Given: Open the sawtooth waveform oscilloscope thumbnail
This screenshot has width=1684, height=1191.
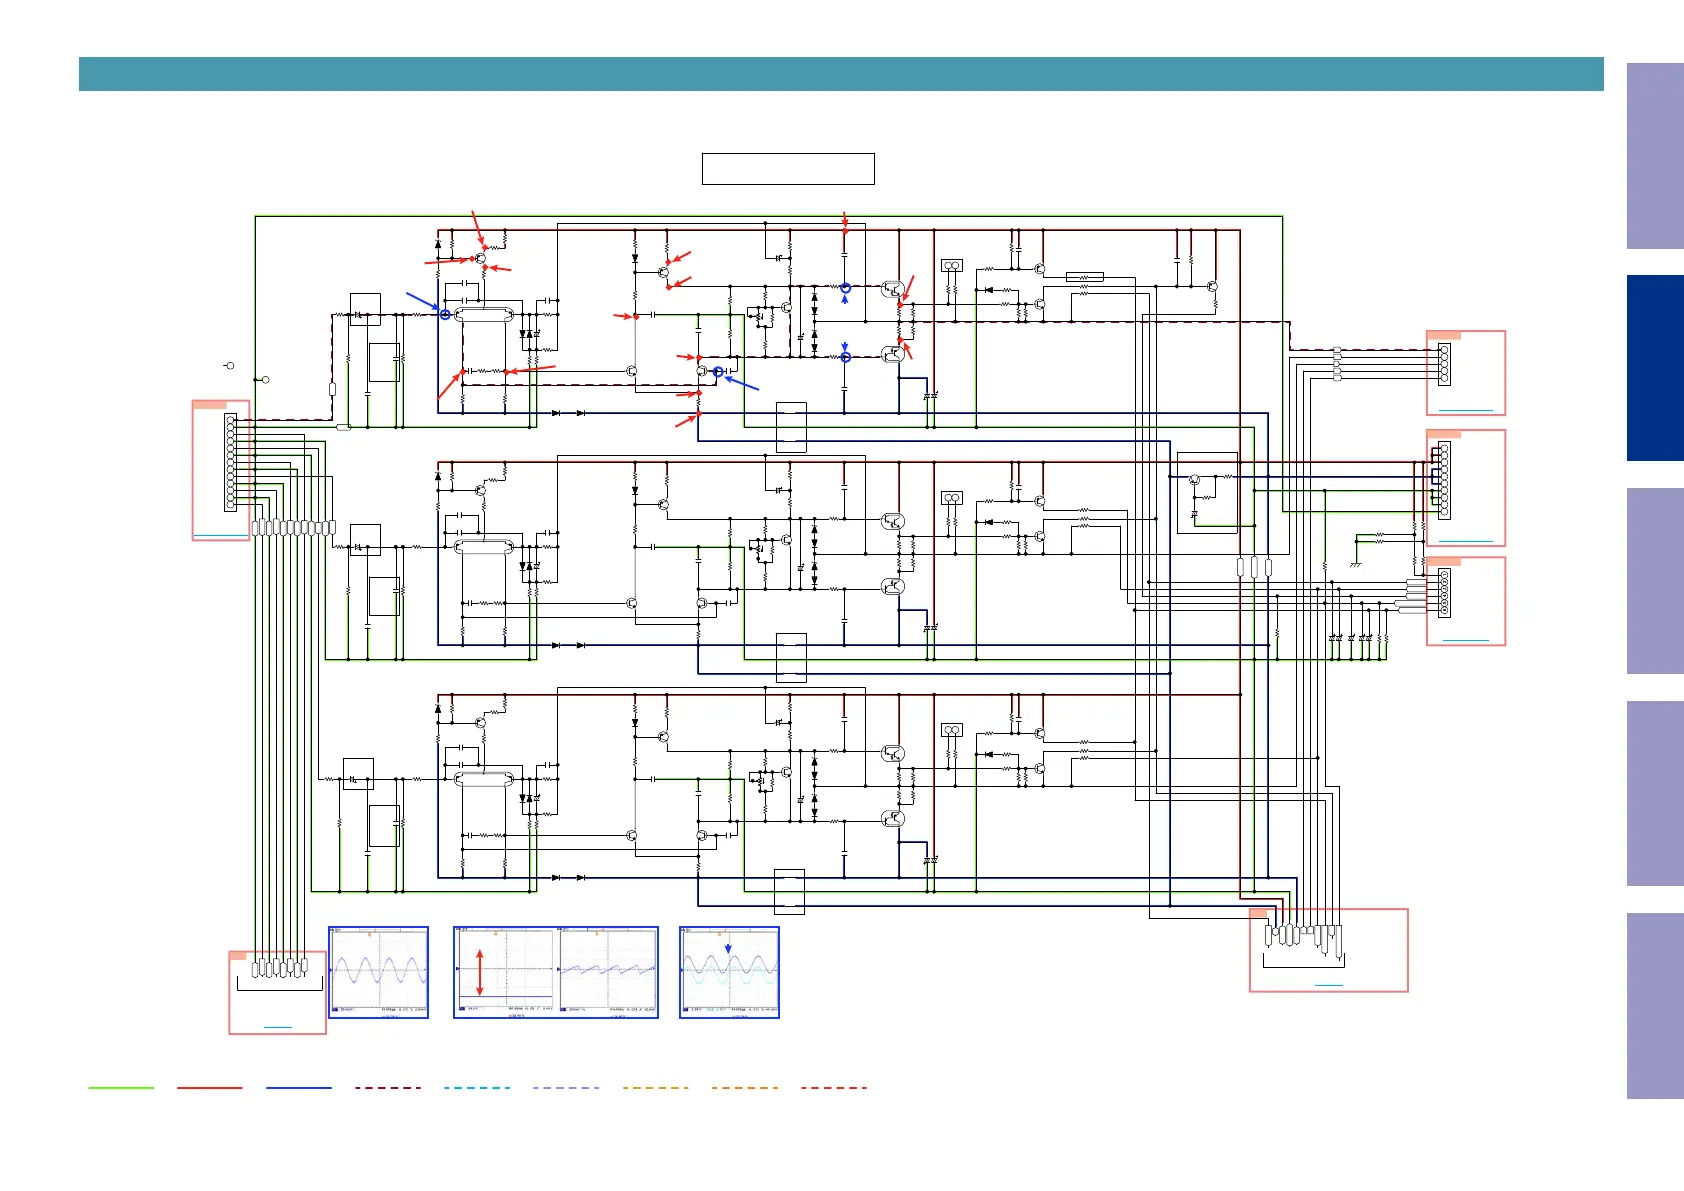Looking at the screenshot, I should [608, 973].
